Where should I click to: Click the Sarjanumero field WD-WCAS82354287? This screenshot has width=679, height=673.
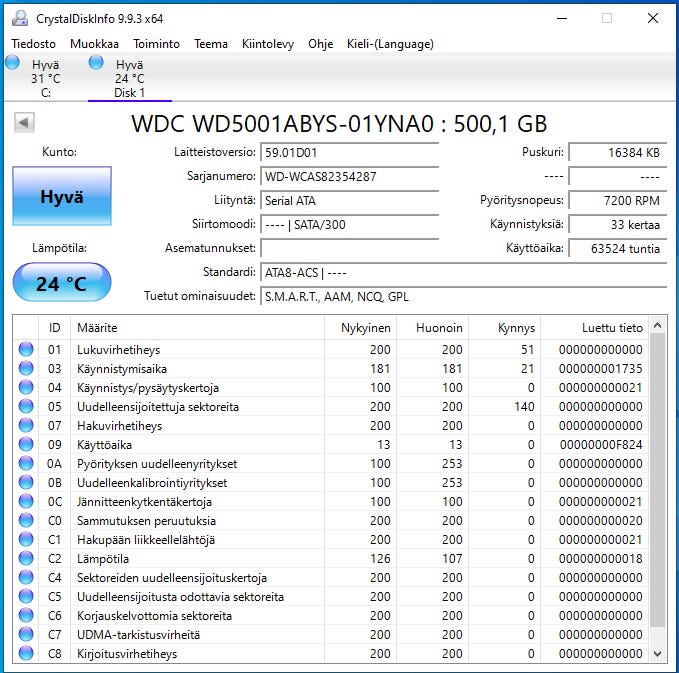tap(349, 176)
